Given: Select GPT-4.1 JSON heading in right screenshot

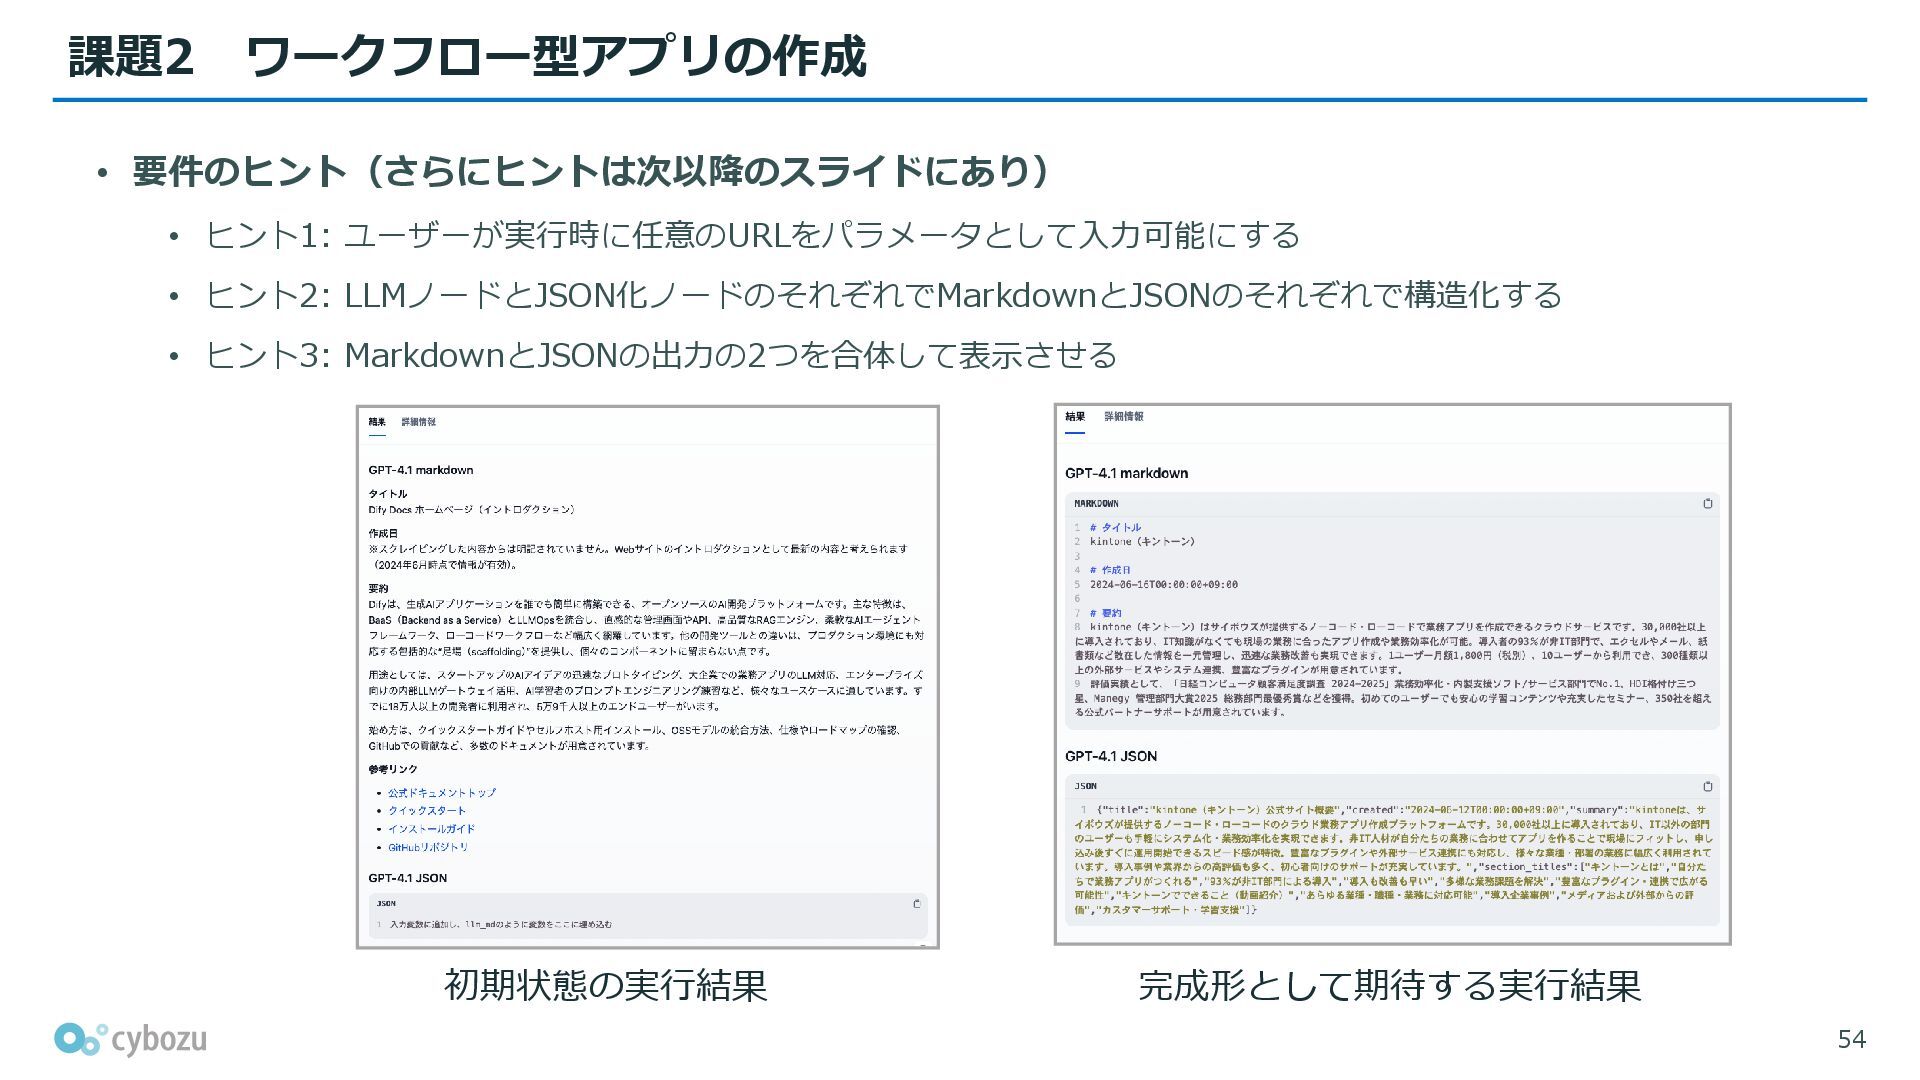Looking at the screenshot, I should click(x=1110, y=757).
